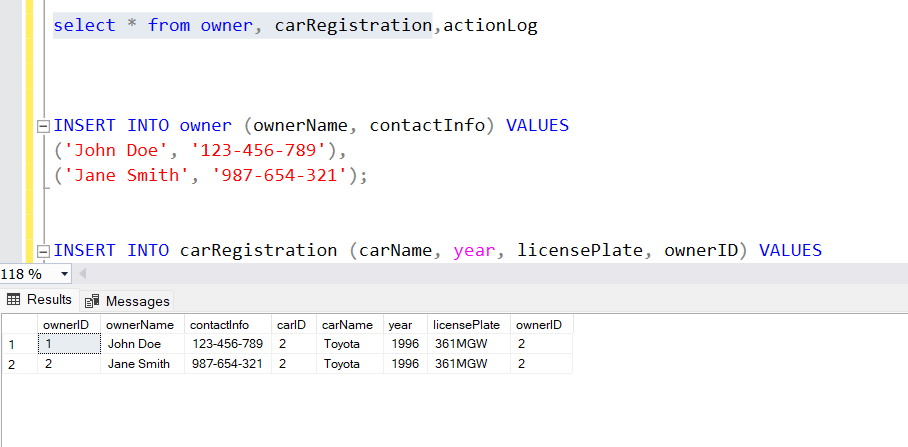
Task: Select all results via top-left grid corner
Action: pos(20,325)
